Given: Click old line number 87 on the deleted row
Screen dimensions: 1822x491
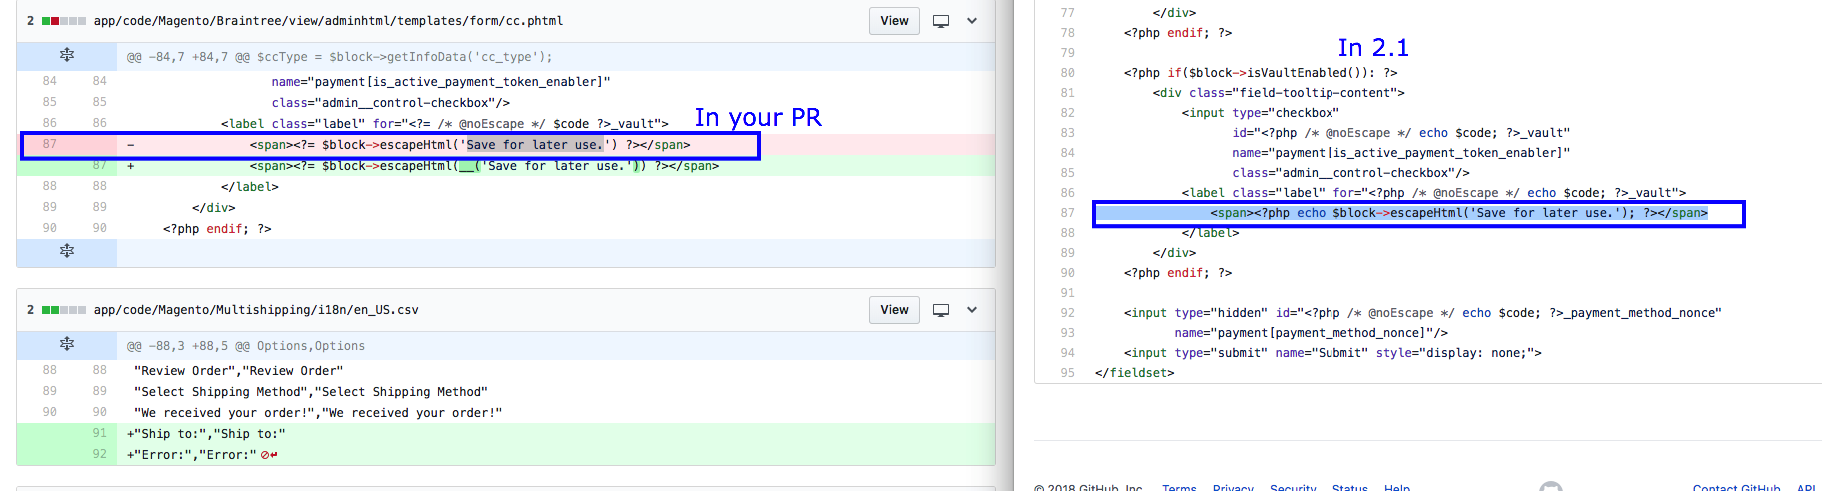Looking at the screenshot, I should tap(49, 144).
